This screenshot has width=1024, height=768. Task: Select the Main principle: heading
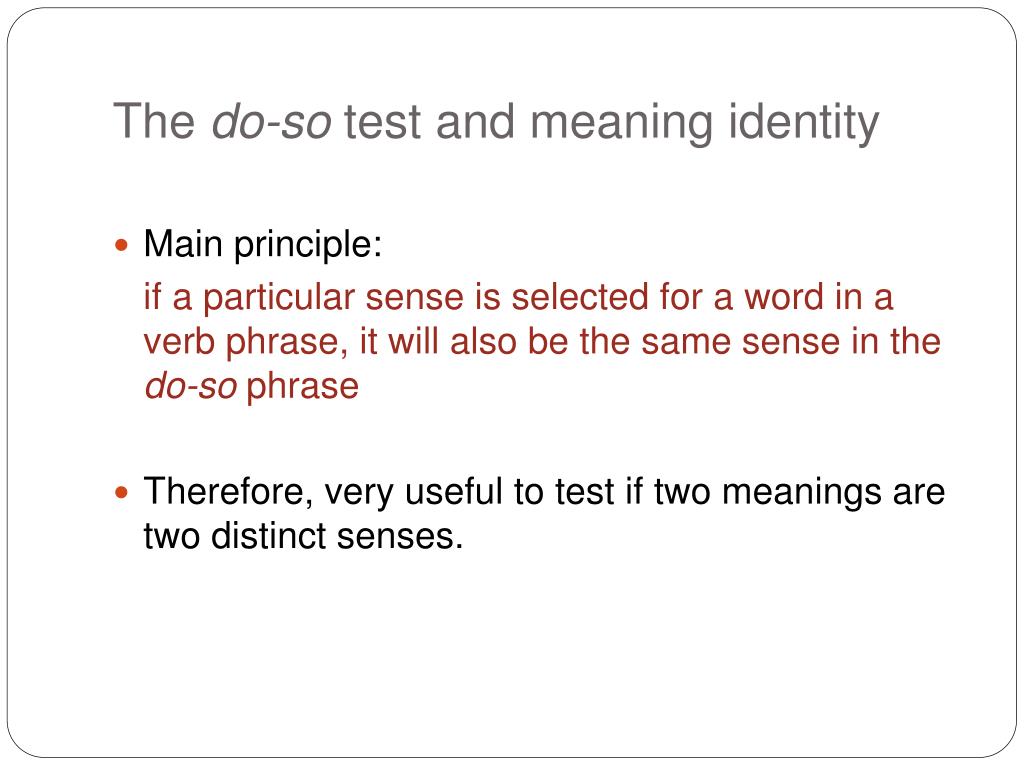pos(263,246)
